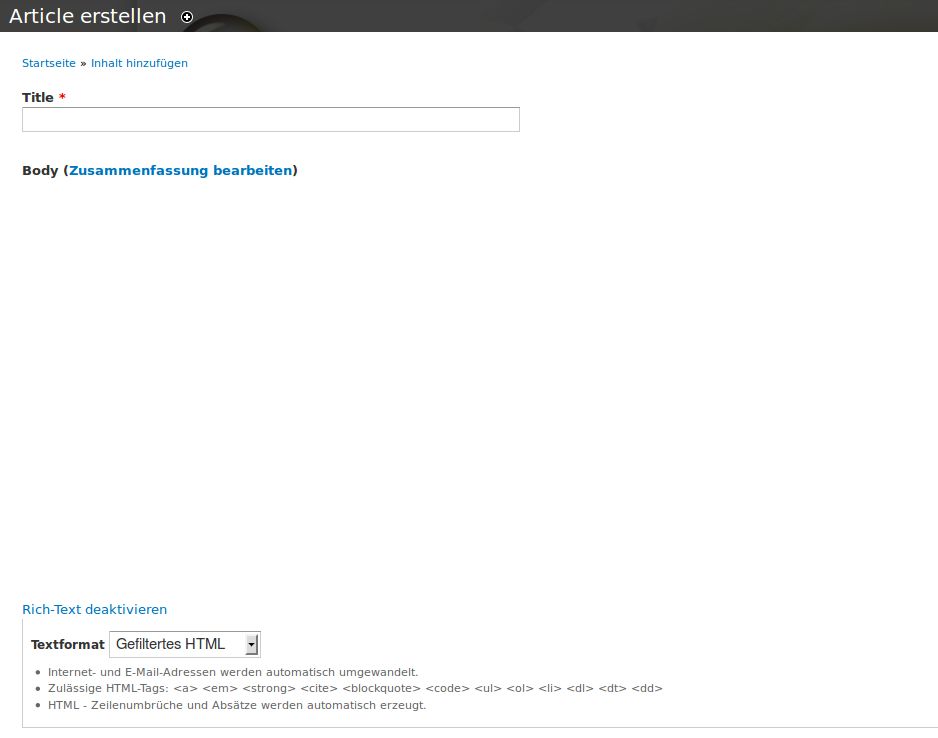Click the Article erstellen page heading
Screen dimensions: 938x738
click(x=88, y=17)
